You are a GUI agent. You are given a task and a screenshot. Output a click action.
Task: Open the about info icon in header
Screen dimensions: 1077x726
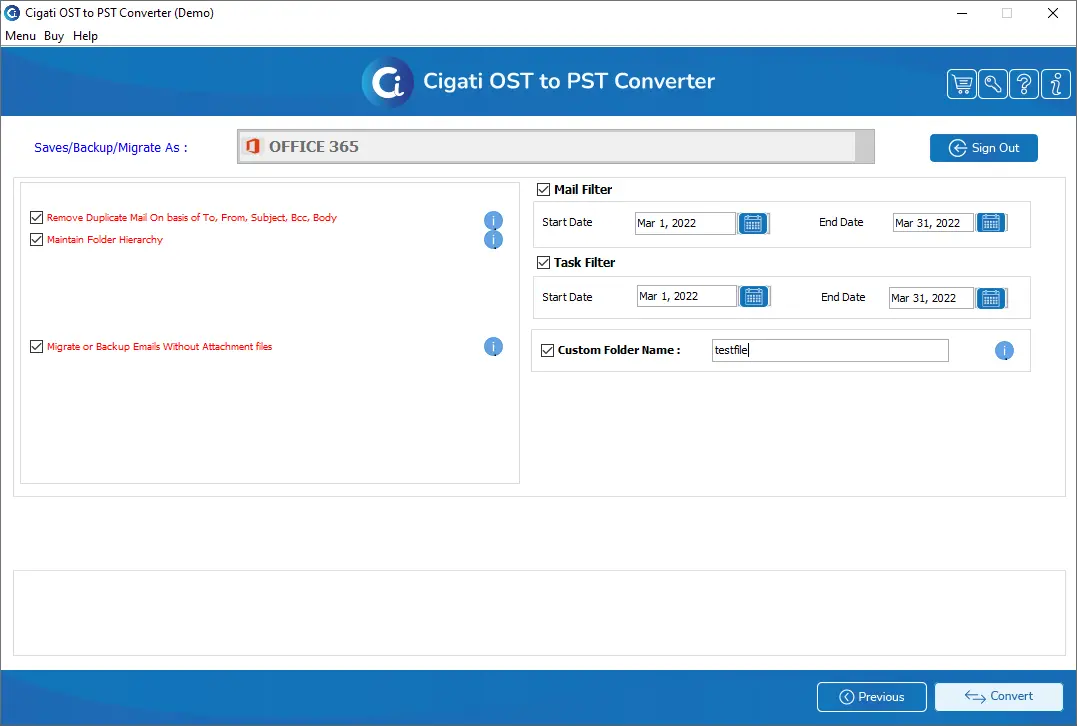(1056, 84)
